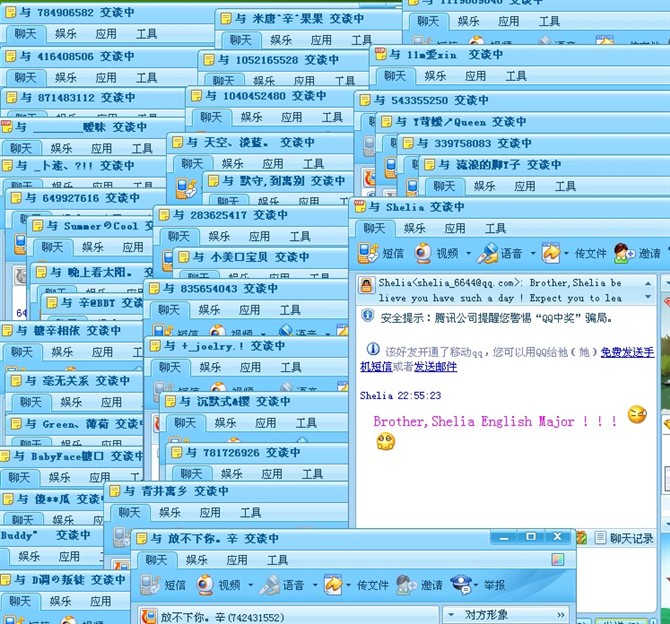Click the SMS icon in 放不下你。辛 window

pos(150,584)
